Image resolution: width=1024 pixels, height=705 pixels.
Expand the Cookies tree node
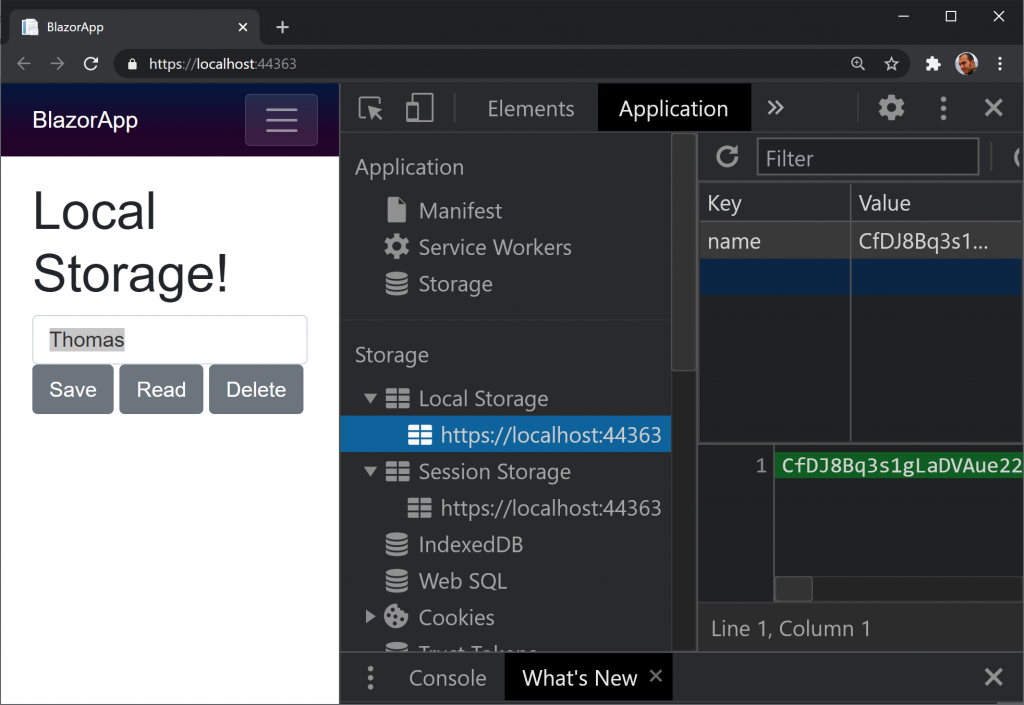pyautogui.click(x=370, y=616)
